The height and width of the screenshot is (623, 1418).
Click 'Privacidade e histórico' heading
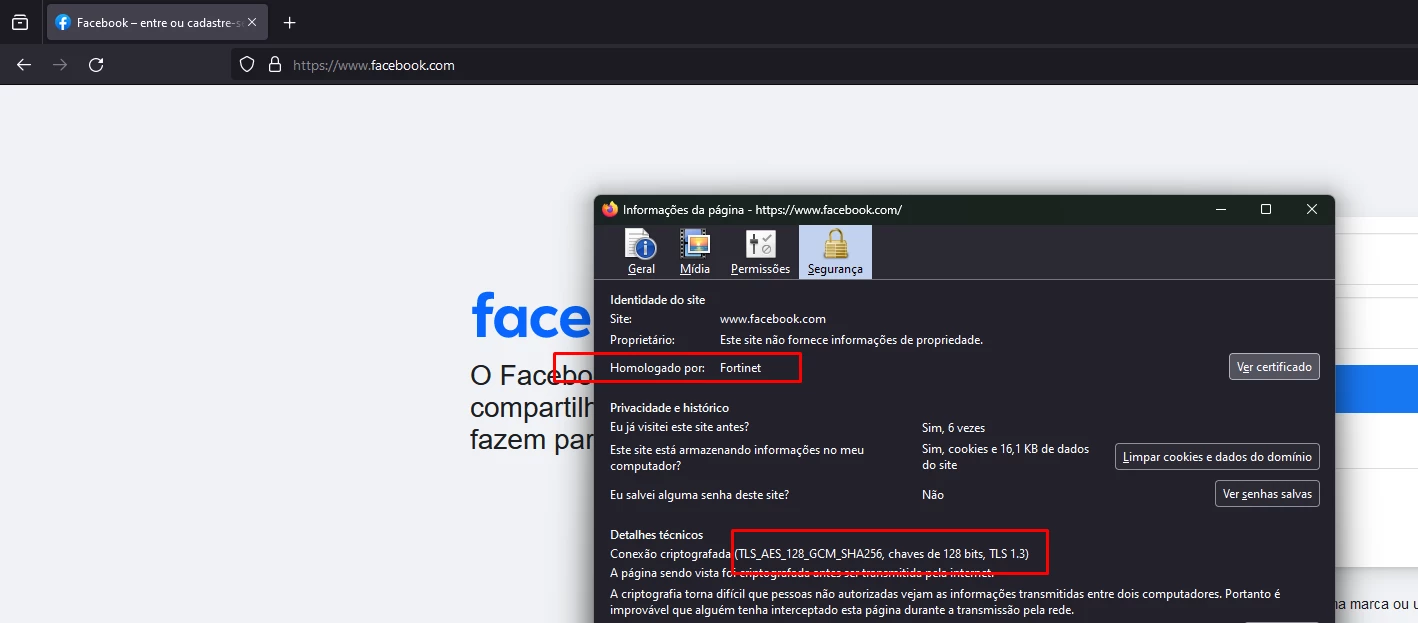click(670, 408)
